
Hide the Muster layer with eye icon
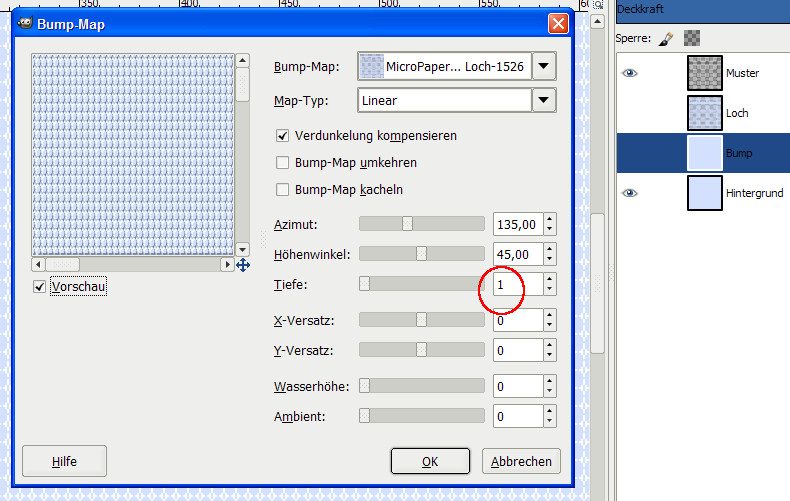point(630,73)
